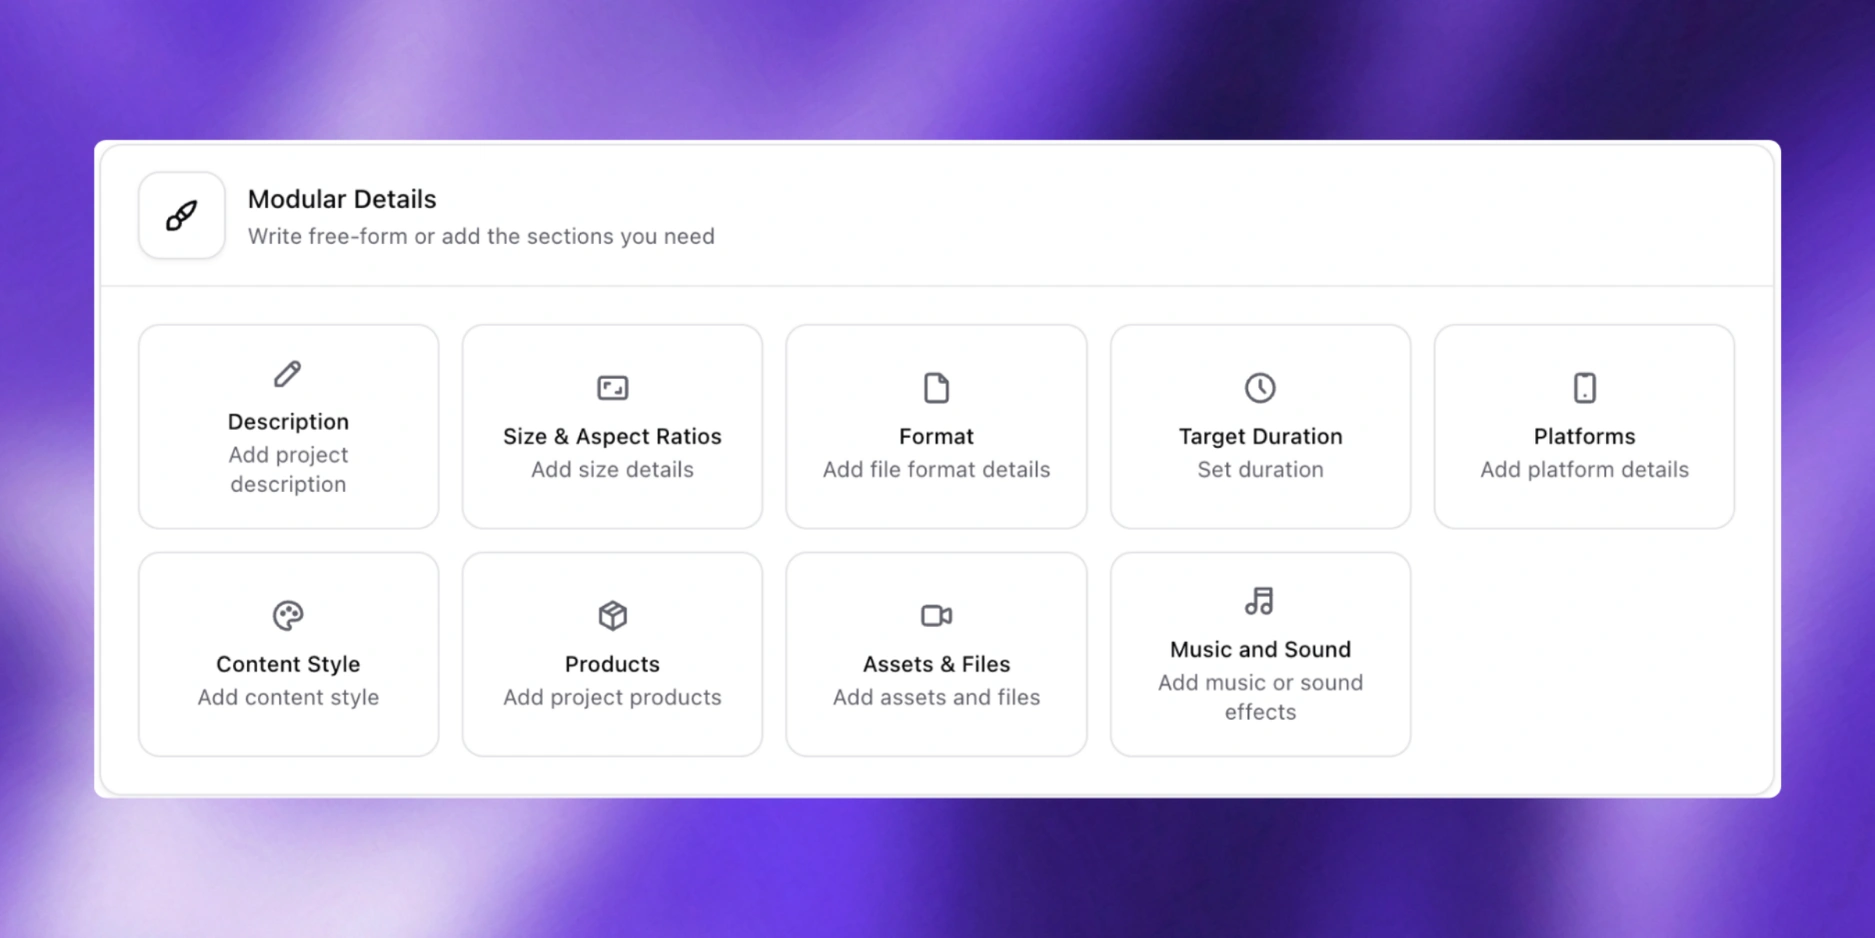The height and width of the screenshot is (938, 1875).
Task: Click the phone icon above Platforms
Action: [x=1584, y=388]
